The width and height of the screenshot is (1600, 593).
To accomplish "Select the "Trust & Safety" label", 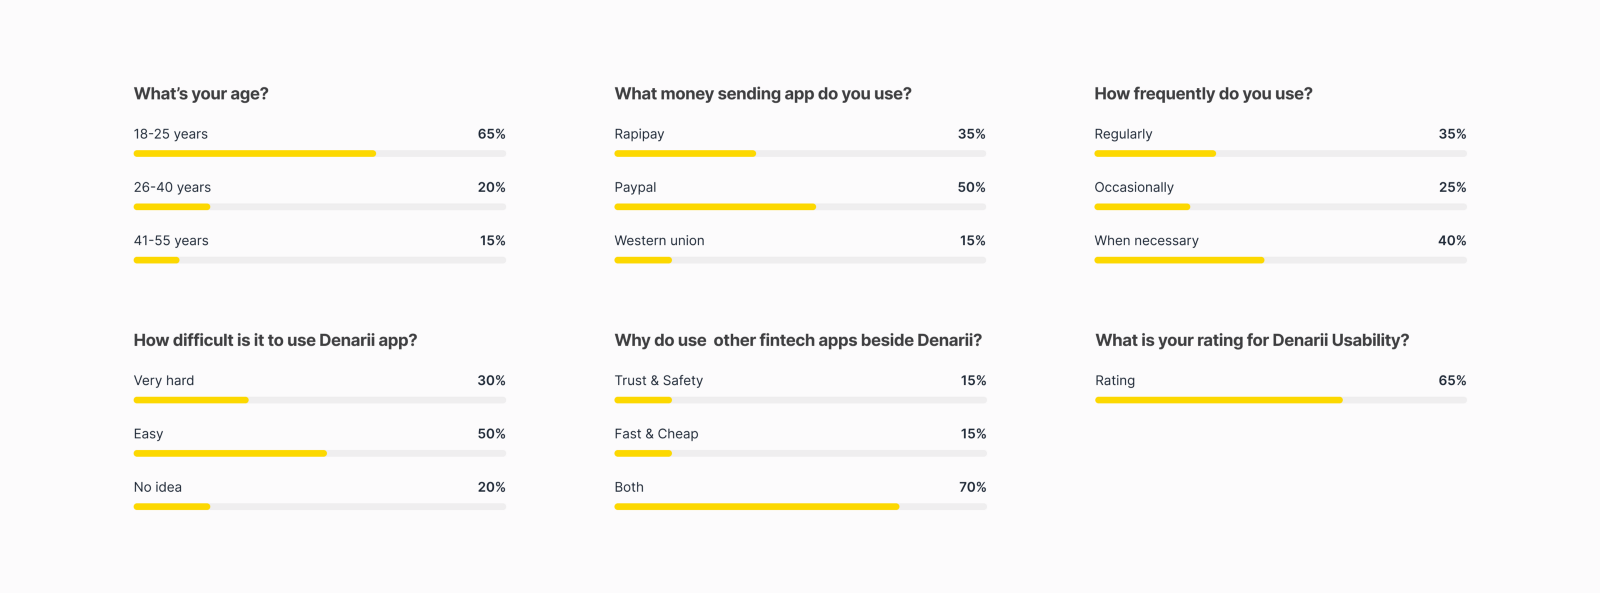I will 658,381.
